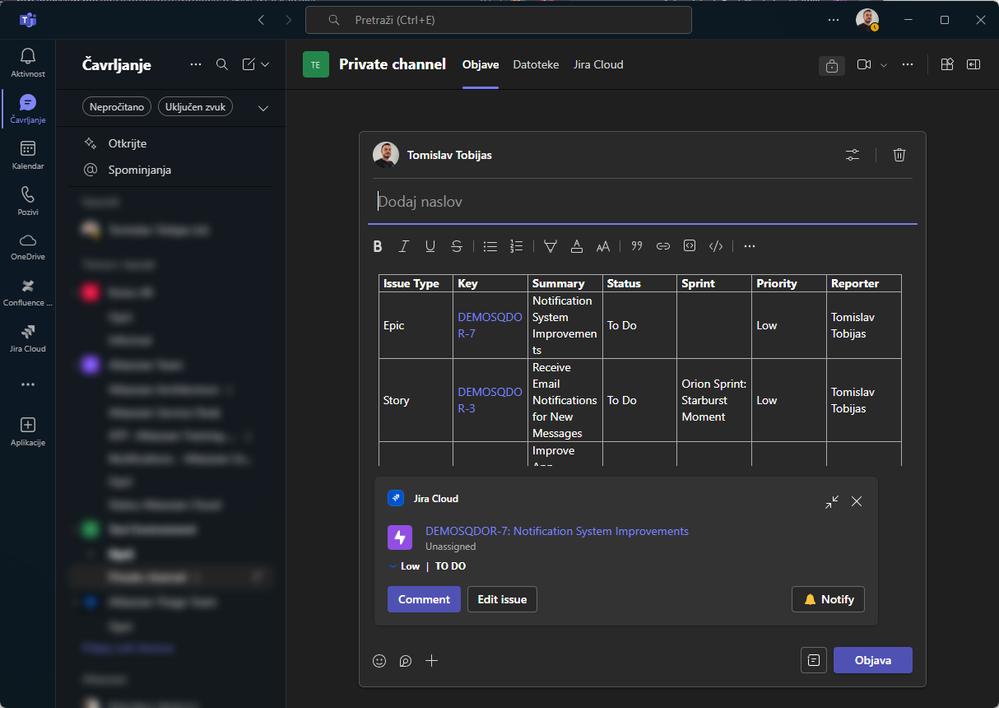The width and height of the screenshot is (999, 708).
Task: Open the add apps icon in the channel header
Action: coord(947,64)
